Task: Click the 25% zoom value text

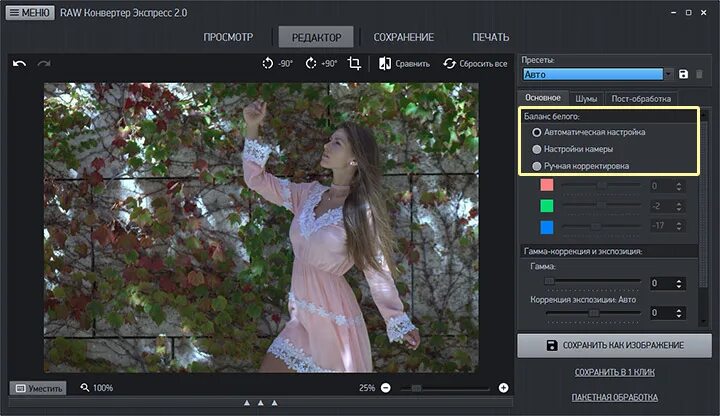Action: pos(367,388)
